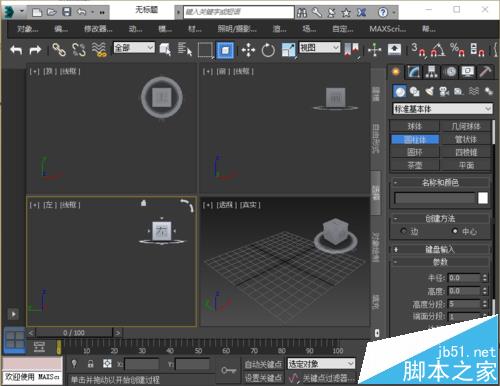
Task: Open the 3ds Max application menu logo
Action: 8,12
